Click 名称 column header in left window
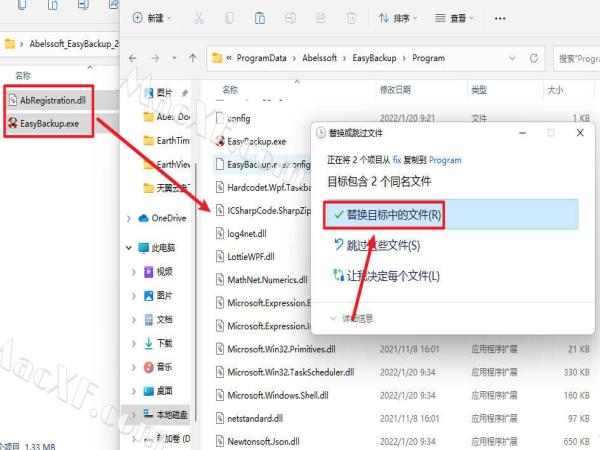The image size is (600, 450). [23, 76]
